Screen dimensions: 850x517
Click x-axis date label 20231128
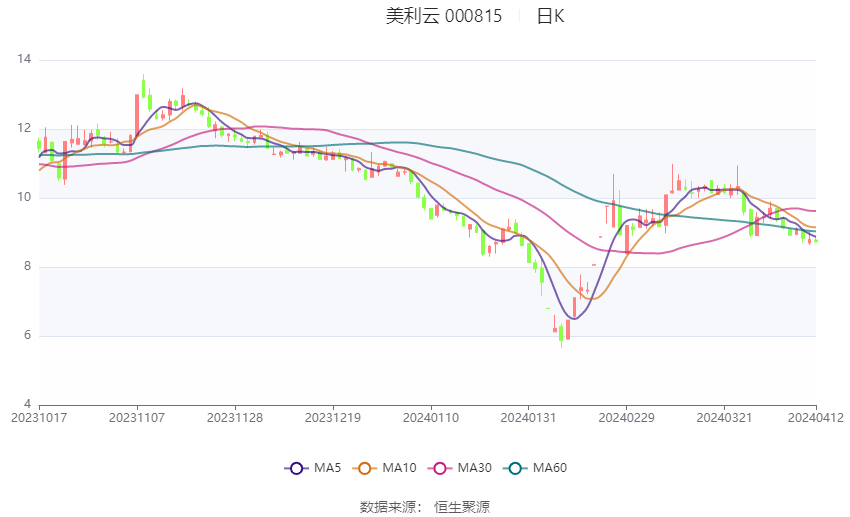point(235,418)
